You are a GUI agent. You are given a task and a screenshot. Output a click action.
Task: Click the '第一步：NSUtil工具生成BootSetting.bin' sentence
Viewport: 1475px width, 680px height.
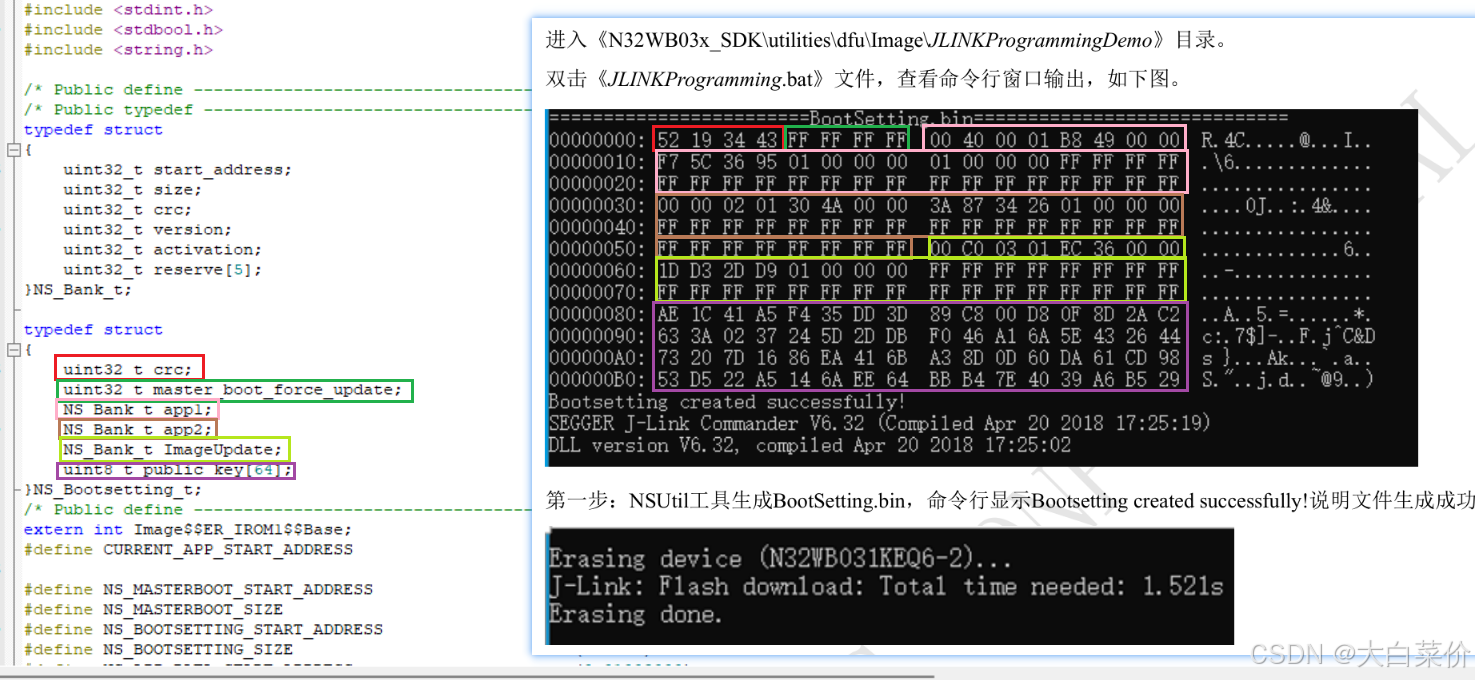(x=1010, y=501)
